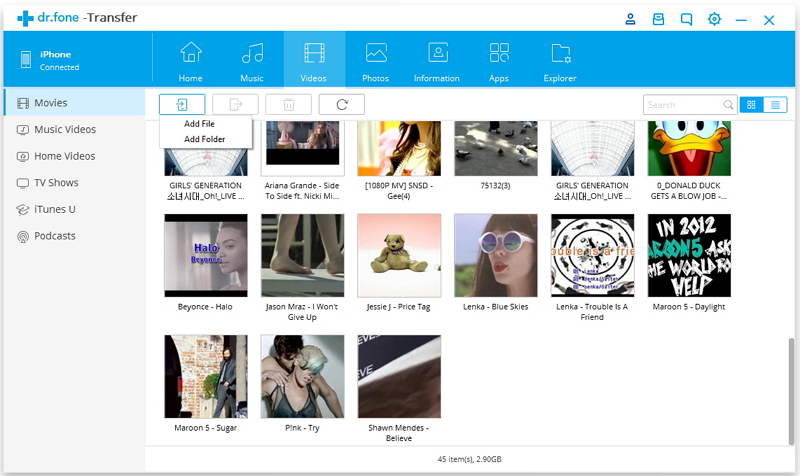
Task: Select Home Videos in the sidebar
Action: [74, 156]
